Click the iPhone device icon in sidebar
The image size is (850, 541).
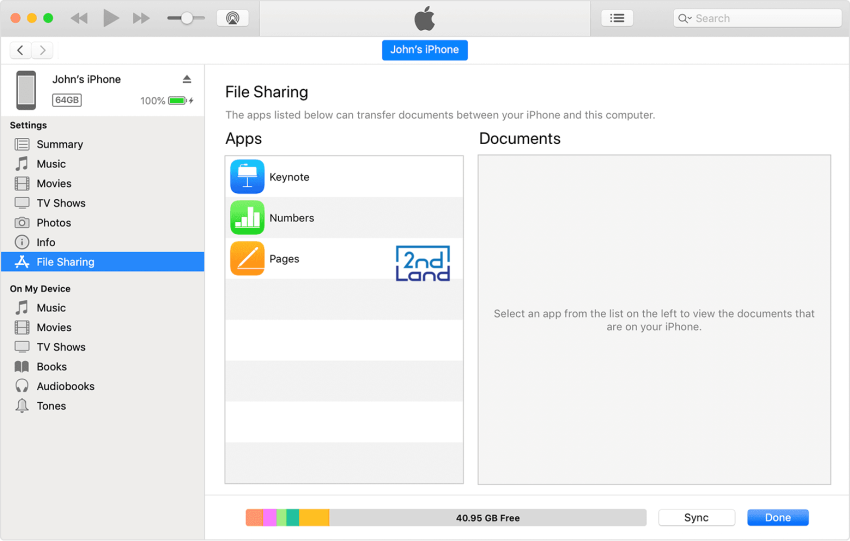[26, 90]
